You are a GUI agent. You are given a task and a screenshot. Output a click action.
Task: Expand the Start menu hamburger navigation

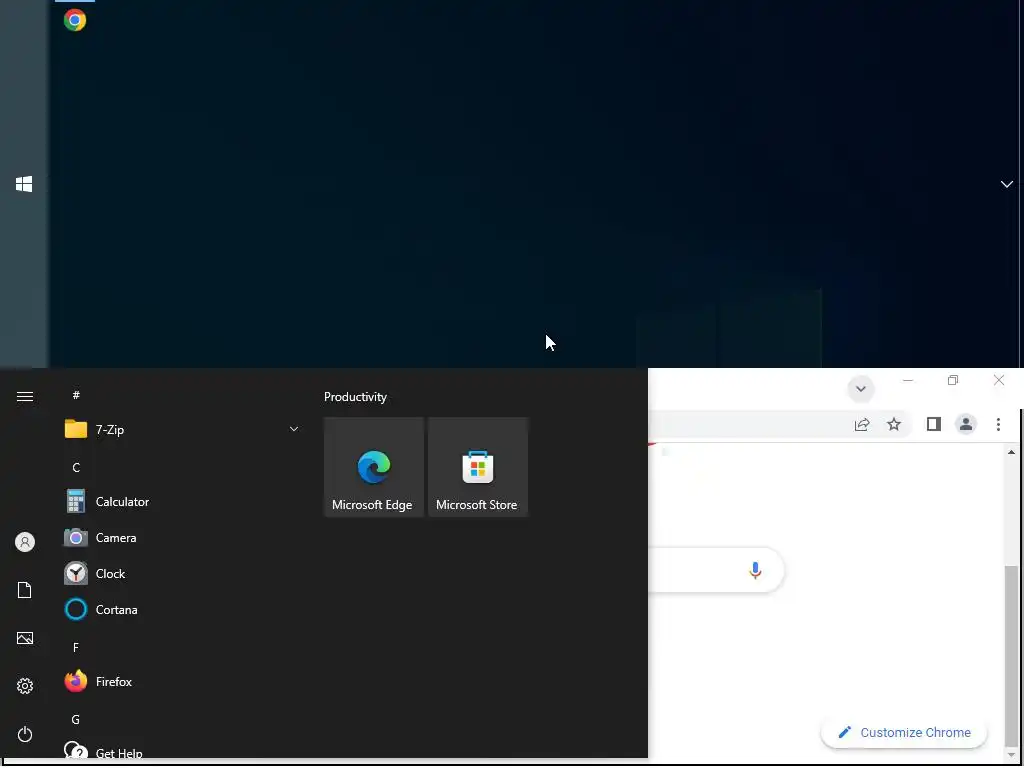click(x=25, y=396)
